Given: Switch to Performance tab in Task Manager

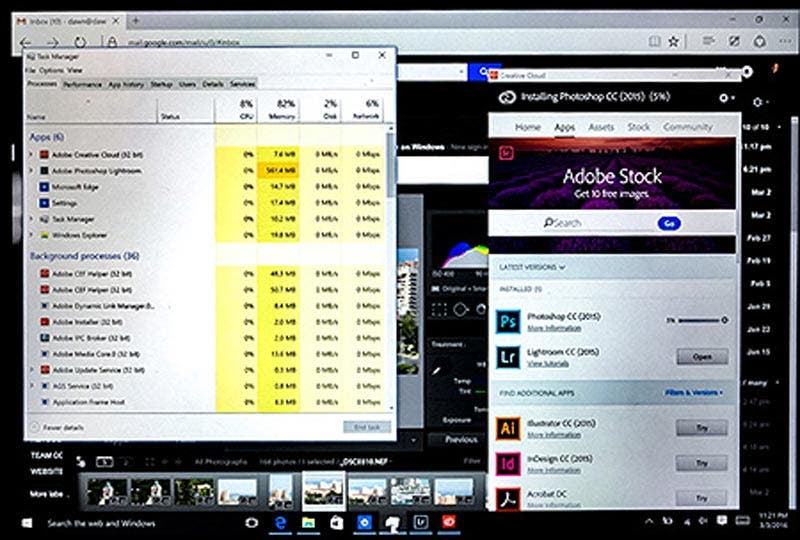Looking at the screenshot, I should click(x=82, y=84).
